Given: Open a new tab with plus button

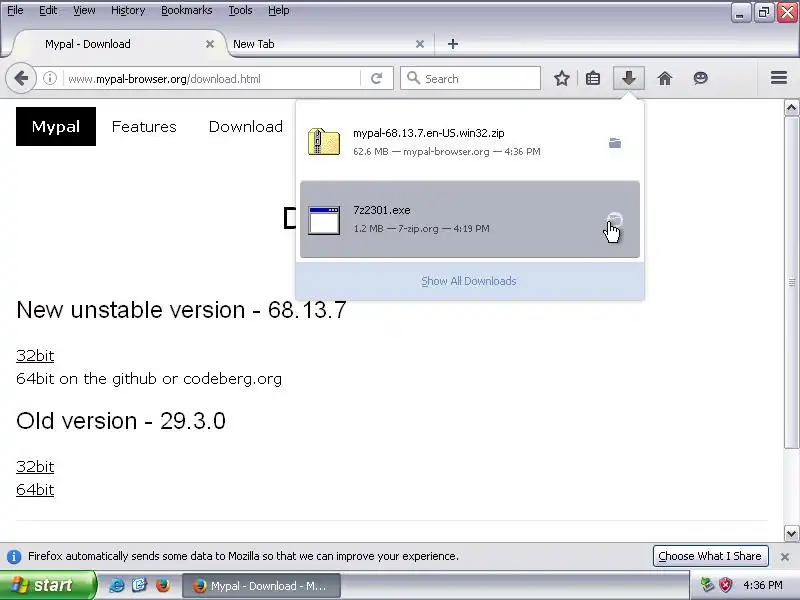Looking at the screenshot, I should 453,44.
